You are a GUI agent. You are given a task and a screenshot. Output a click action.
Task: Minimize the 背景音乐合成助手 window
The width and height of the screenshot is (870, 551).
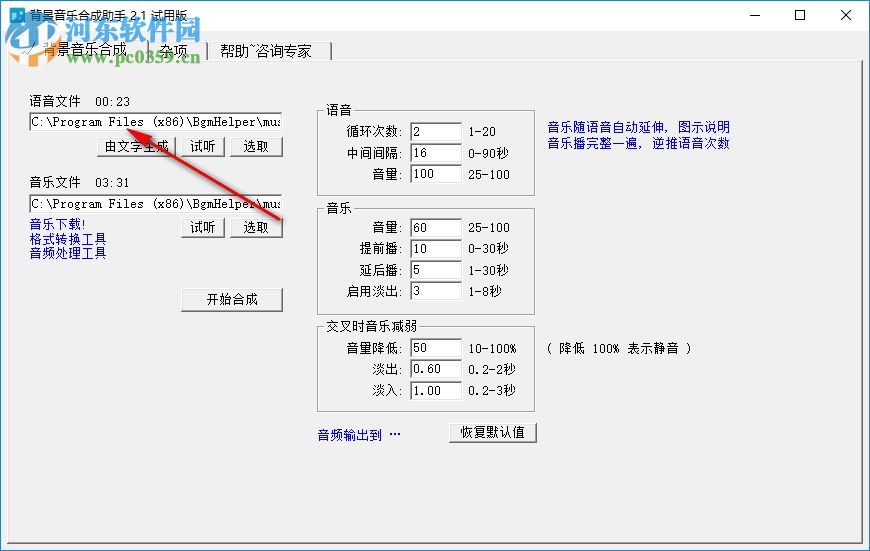[x=755, y=15]
